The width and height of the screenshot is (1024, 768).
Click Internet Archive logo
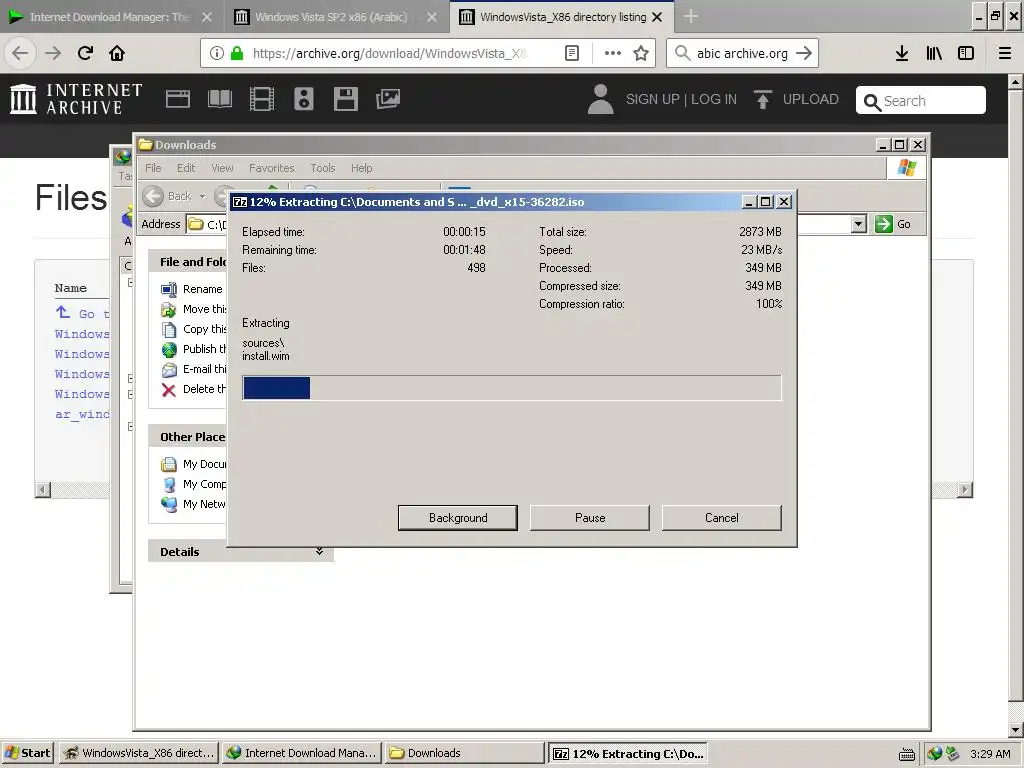coord(76,99)
